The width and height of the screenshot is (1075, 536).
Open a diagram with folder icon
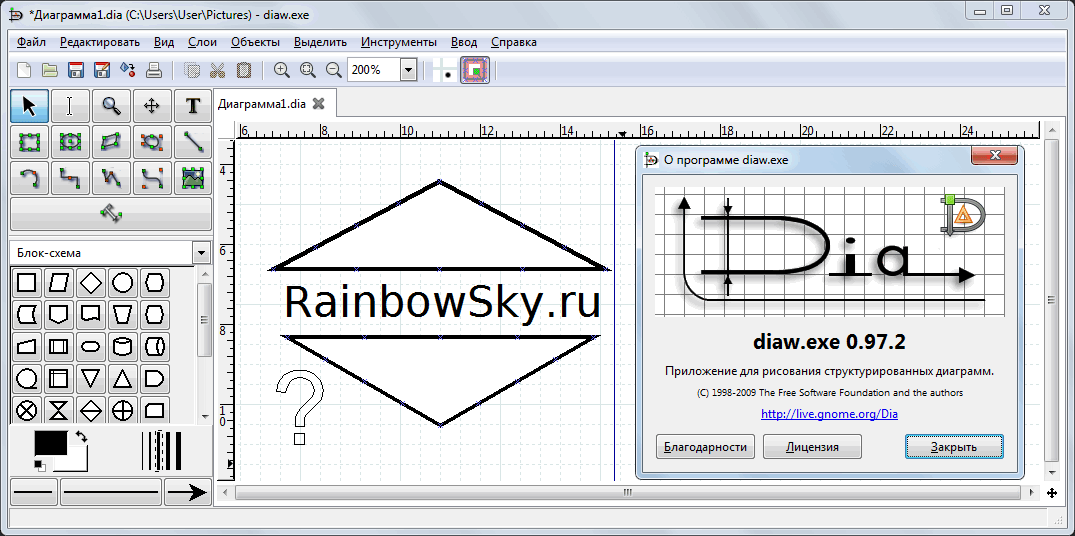tap(49, 70)
